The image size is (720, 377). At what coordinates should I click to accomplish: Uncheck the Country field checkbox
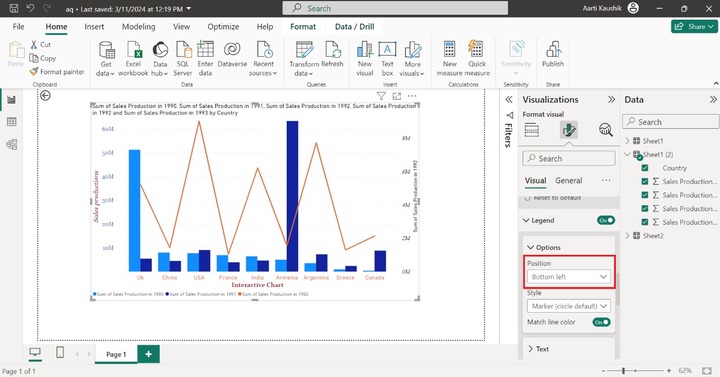pos(645,168)
